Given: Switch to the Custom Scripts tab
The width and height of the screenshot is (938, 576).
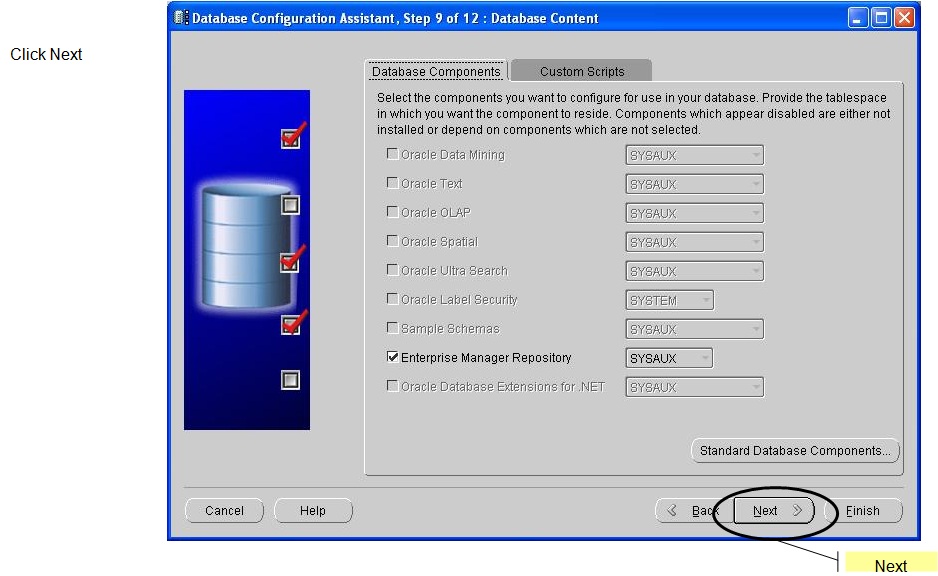Looking at the screenshot, I should coord(580,71).
